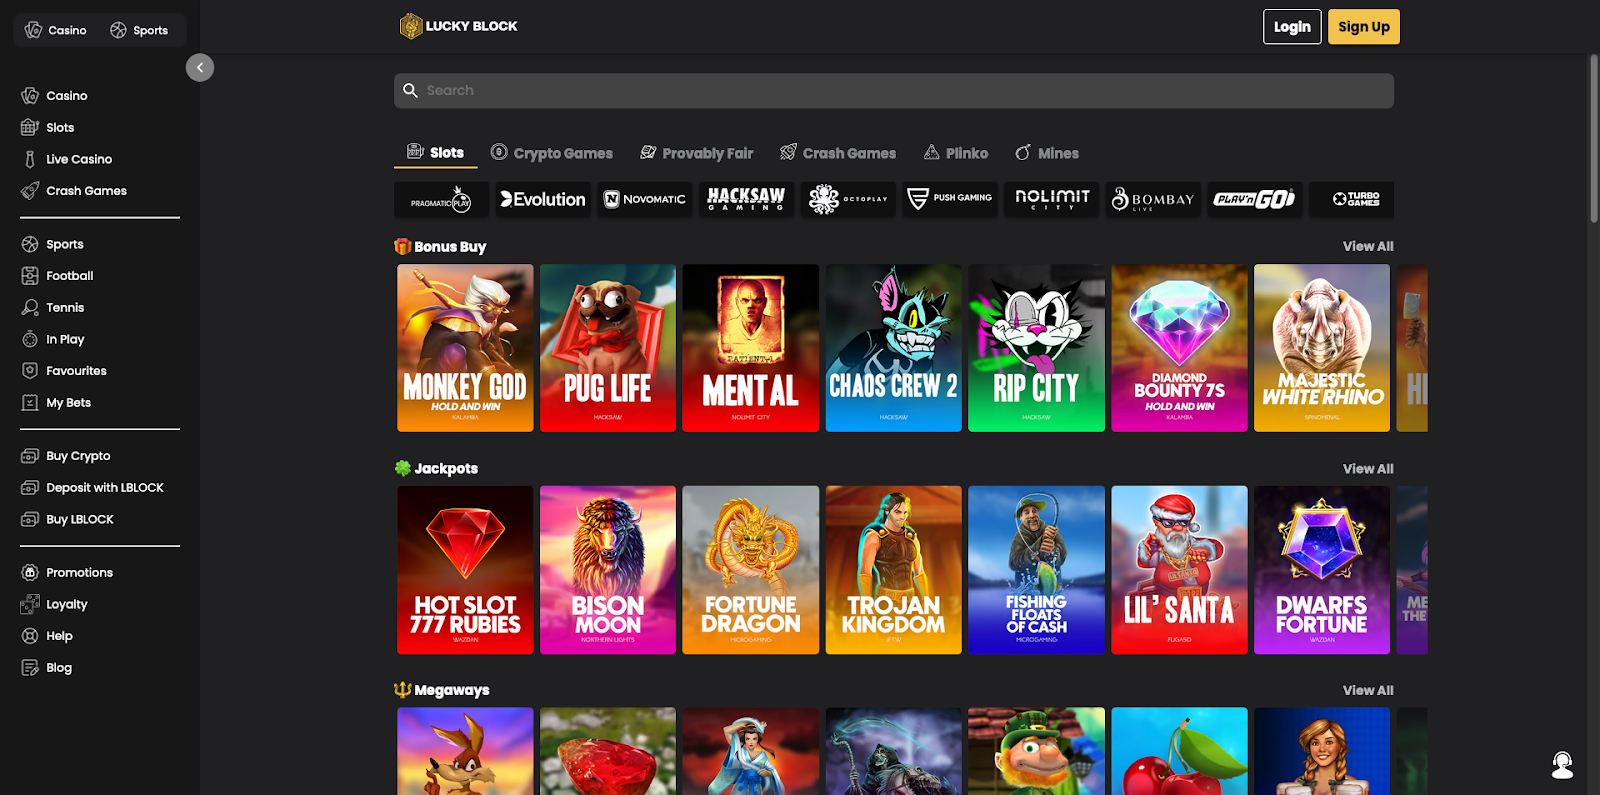Open Loyalty in the sidebar
This screenshot has width=1600, height=795.
coord(55,604)
